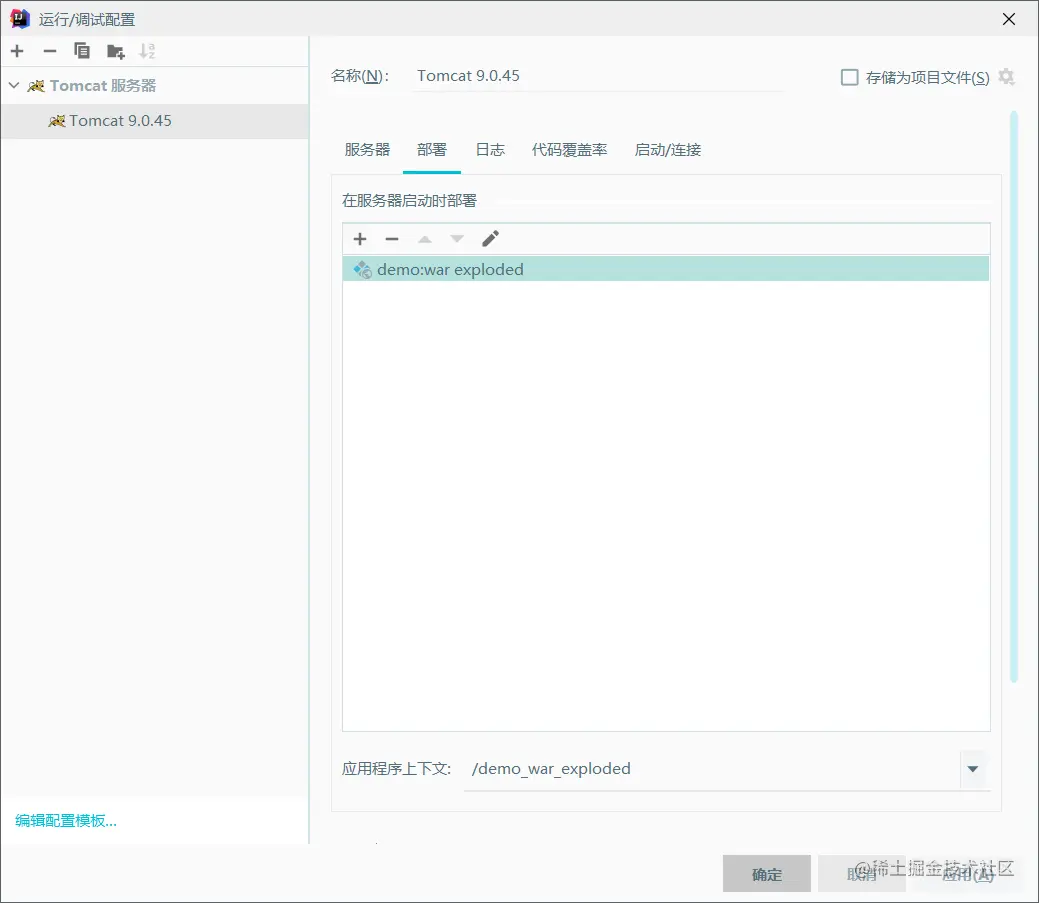Add a deployment artifact with plus
1039x903 pixels.
(360, 239)
